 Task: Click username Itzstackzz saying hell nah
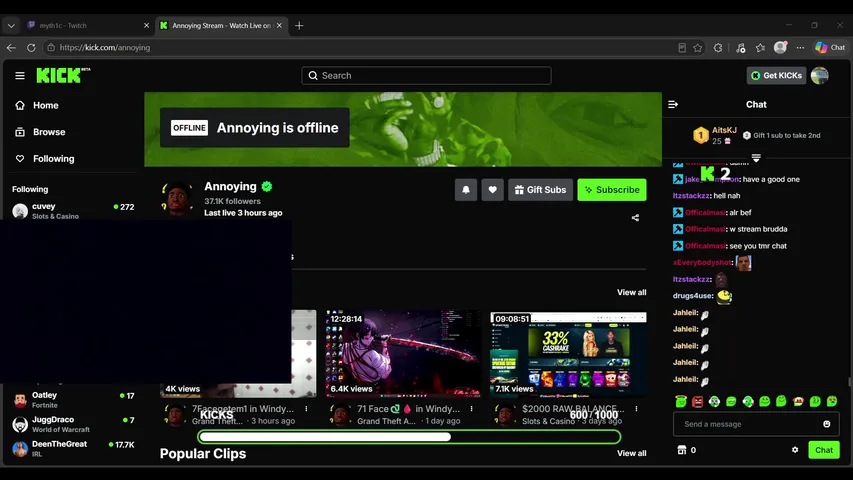pos(691,196)
